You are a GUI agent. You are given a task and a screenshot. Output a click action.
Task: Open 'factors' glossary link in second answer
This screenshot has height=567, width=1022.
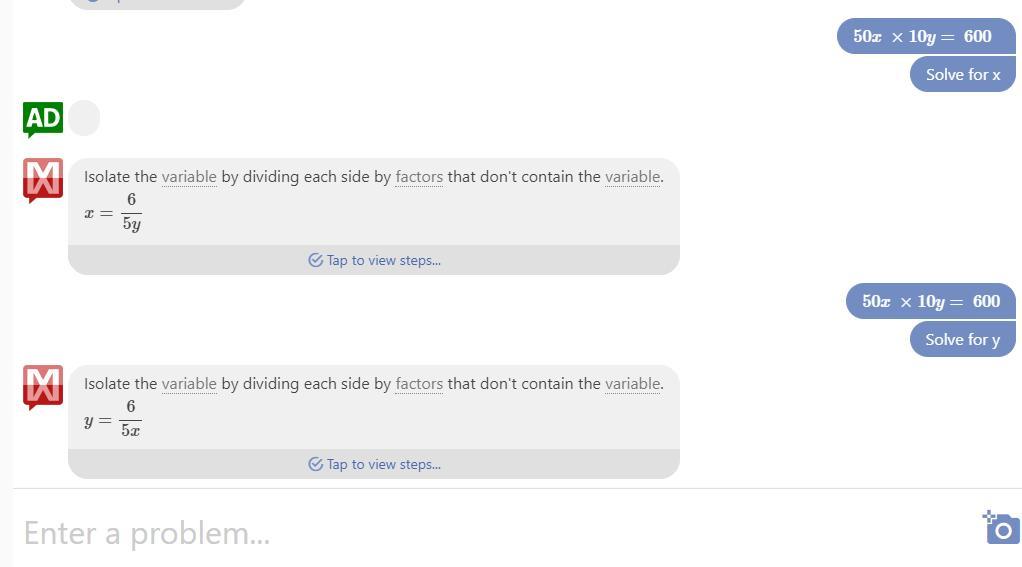click(419, 384)
